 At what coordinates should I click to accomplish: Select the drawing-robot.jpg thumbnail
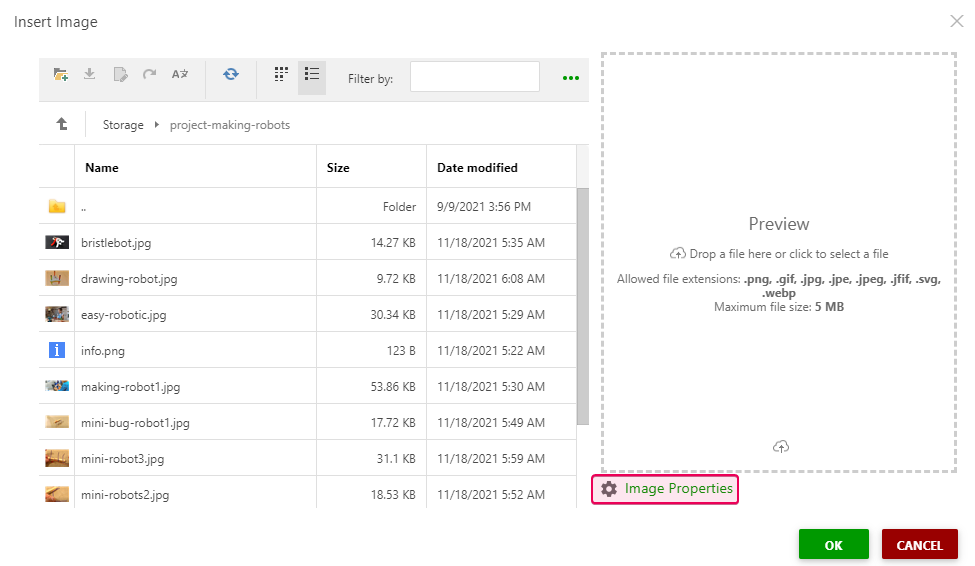(57, 279)
